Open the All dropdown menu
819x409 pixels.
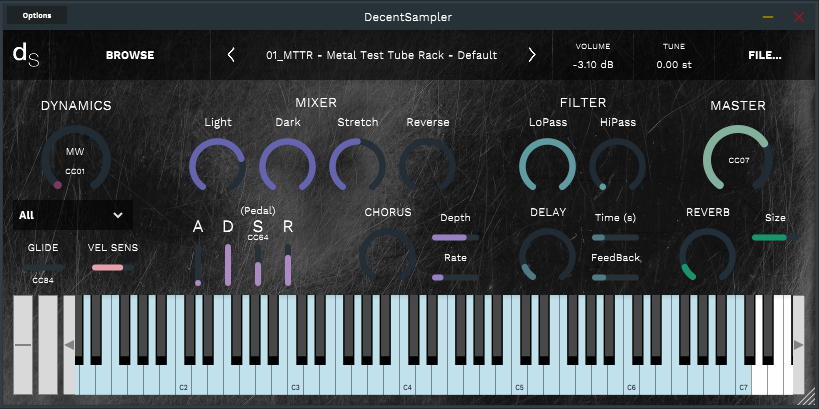73,215
